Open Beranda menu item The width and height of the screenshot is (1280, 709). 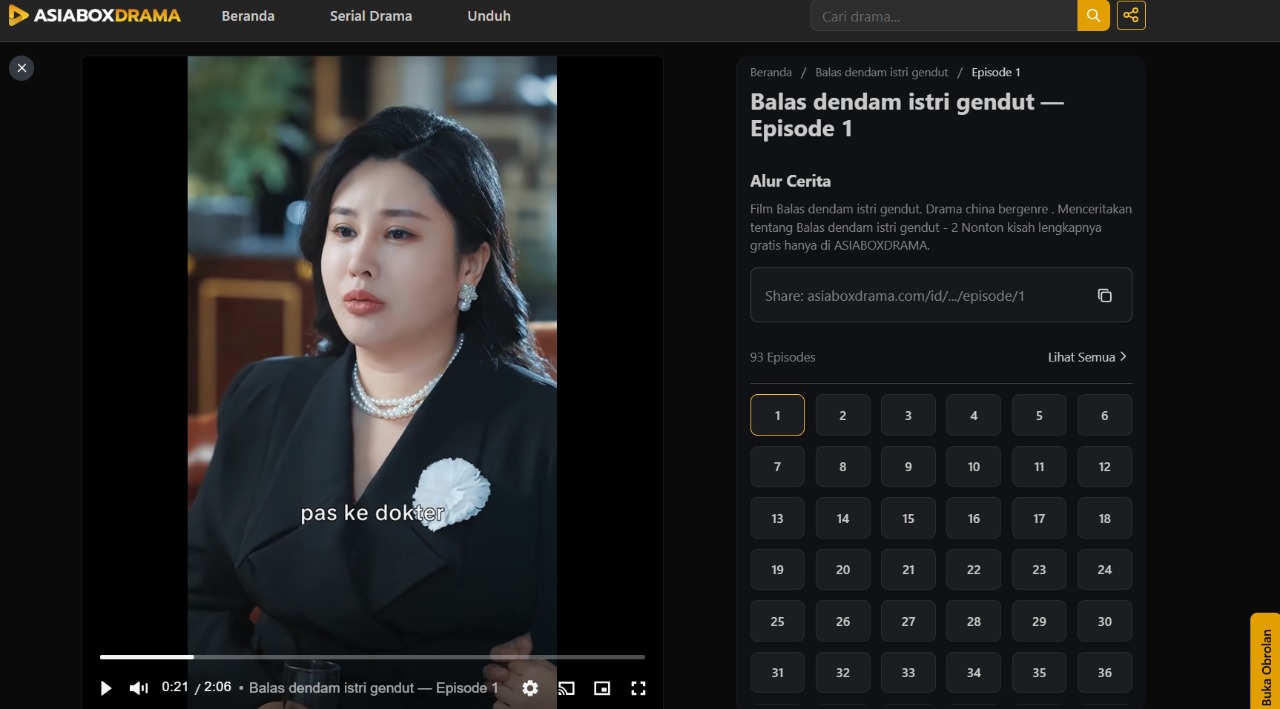coord(248,16)
